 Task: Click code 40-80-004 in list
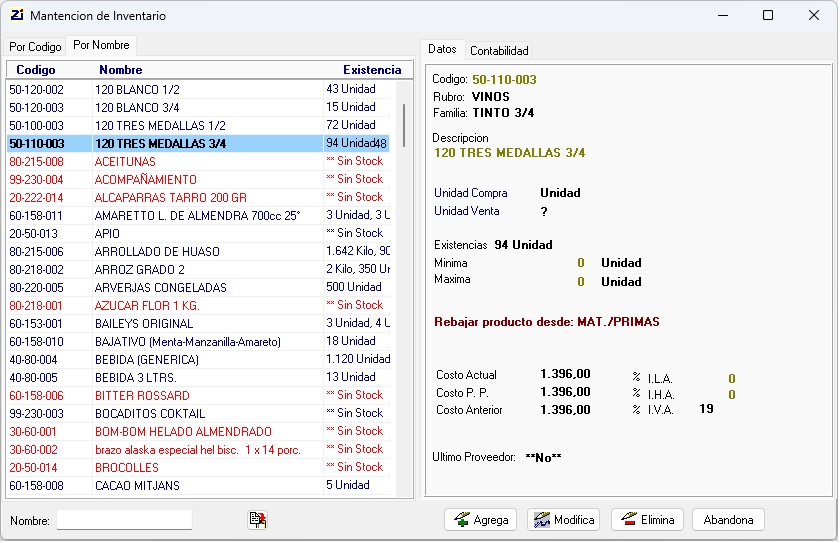tap(33, 360)
